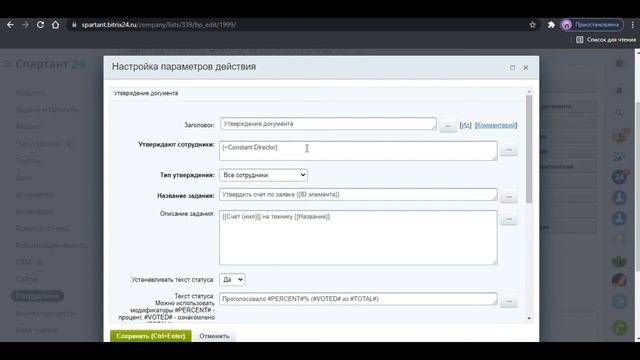Open Бизнес-процессы in left menu
The width and height of the screenshot is (640, 360).
tap(46, 313)
